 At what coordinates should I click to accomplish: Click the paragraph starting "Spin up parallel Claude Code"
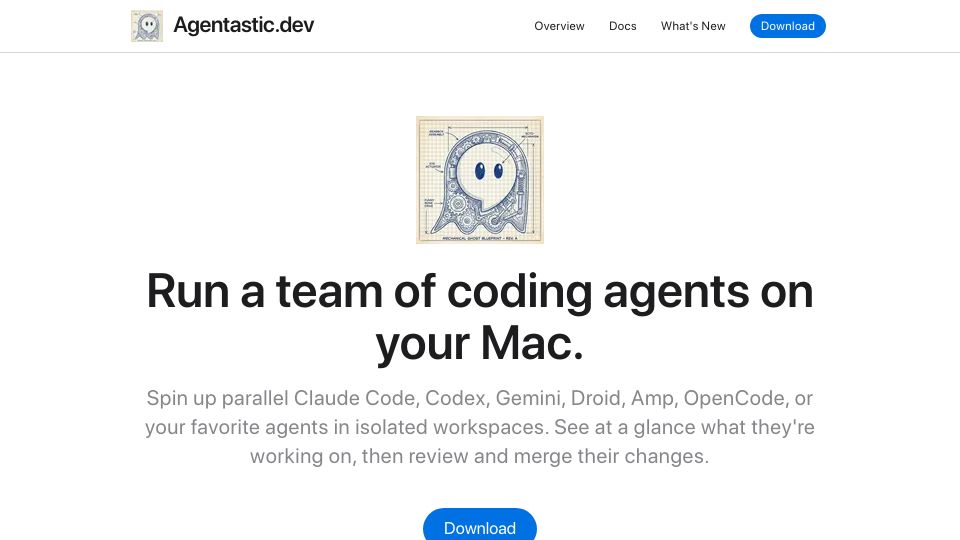480,427
